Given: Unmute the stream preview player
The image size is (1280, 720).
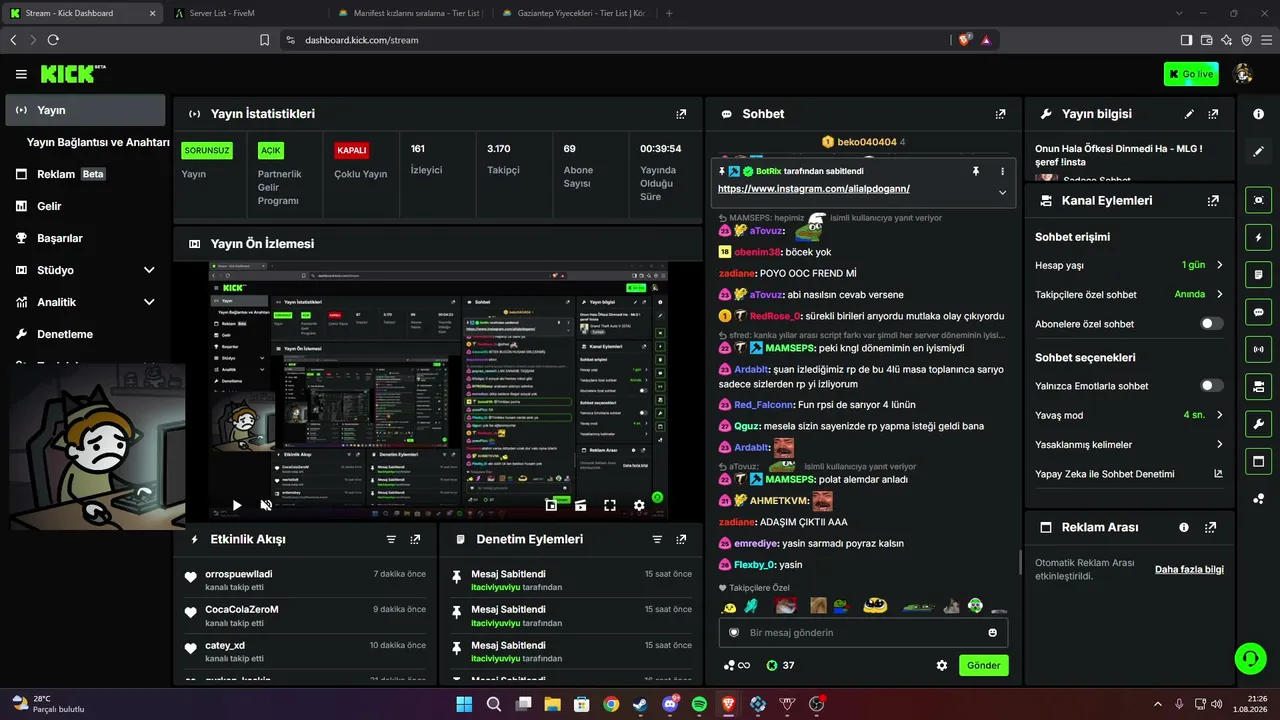Looking at the screenshot, I should click(266, 505).
